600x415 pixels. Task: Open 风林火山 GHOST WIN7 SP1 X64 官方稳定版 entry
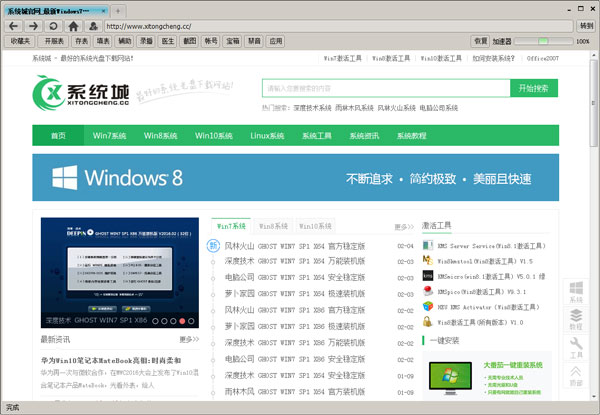click(x=295, y=246)
